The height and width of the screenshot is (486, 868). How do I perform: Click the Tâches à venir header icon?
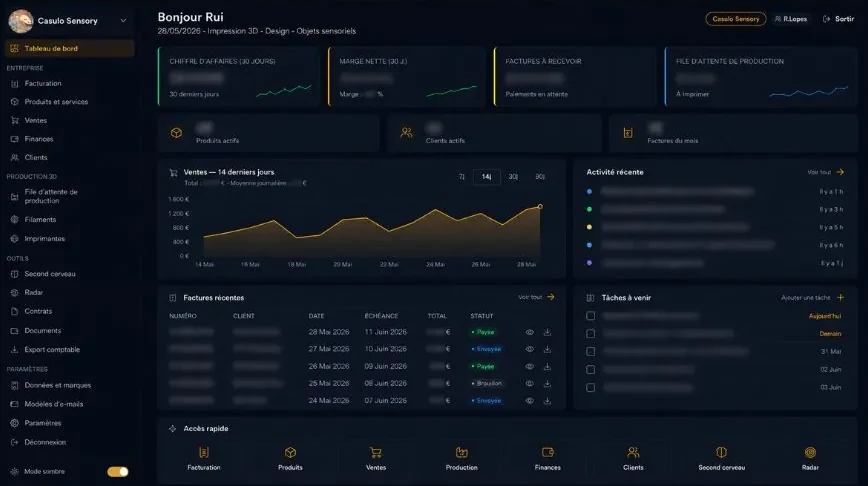[x=590, y=298]
